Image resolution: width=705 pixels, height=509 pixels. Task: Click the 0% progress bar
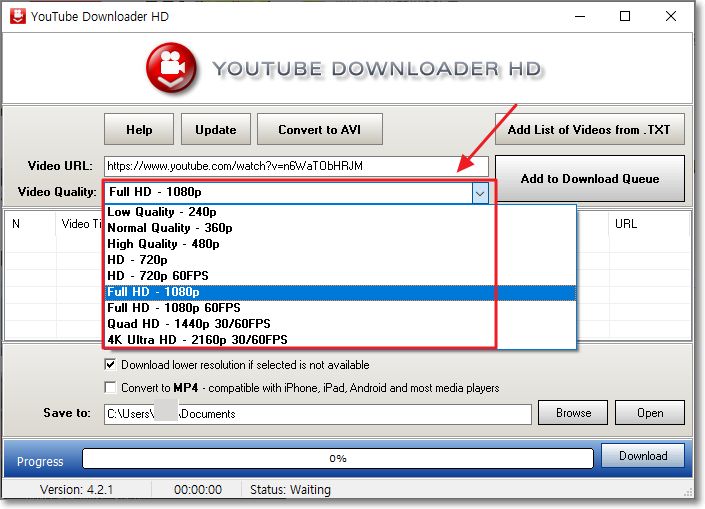click(338, 459)
